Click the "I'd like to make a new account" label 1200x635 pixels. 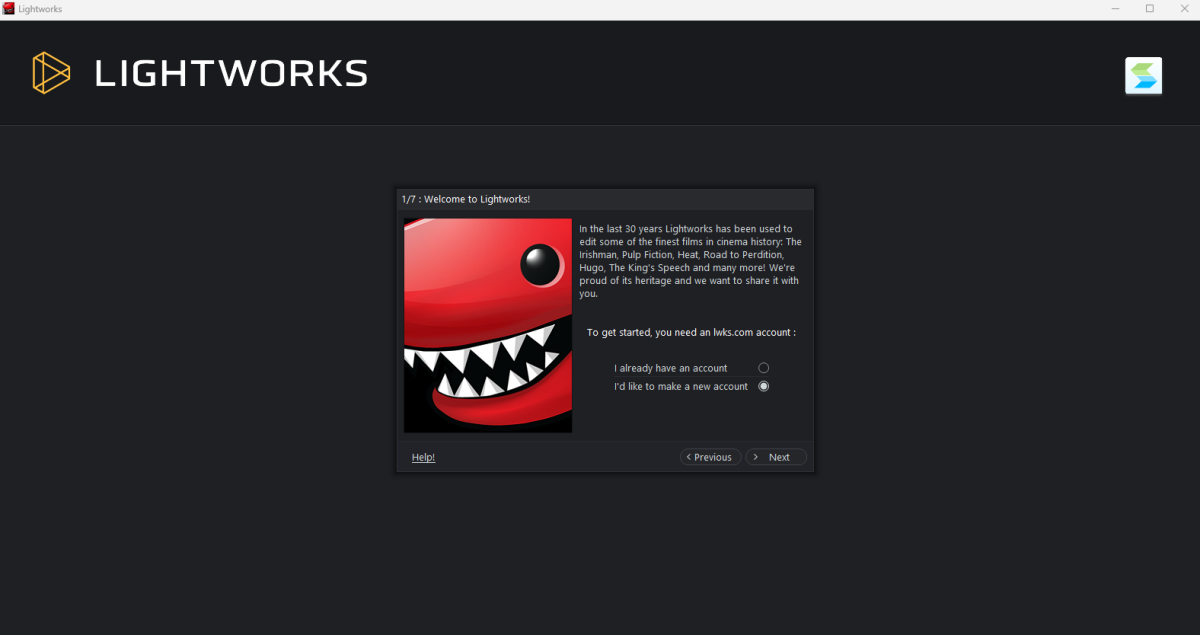click(680, 386)
